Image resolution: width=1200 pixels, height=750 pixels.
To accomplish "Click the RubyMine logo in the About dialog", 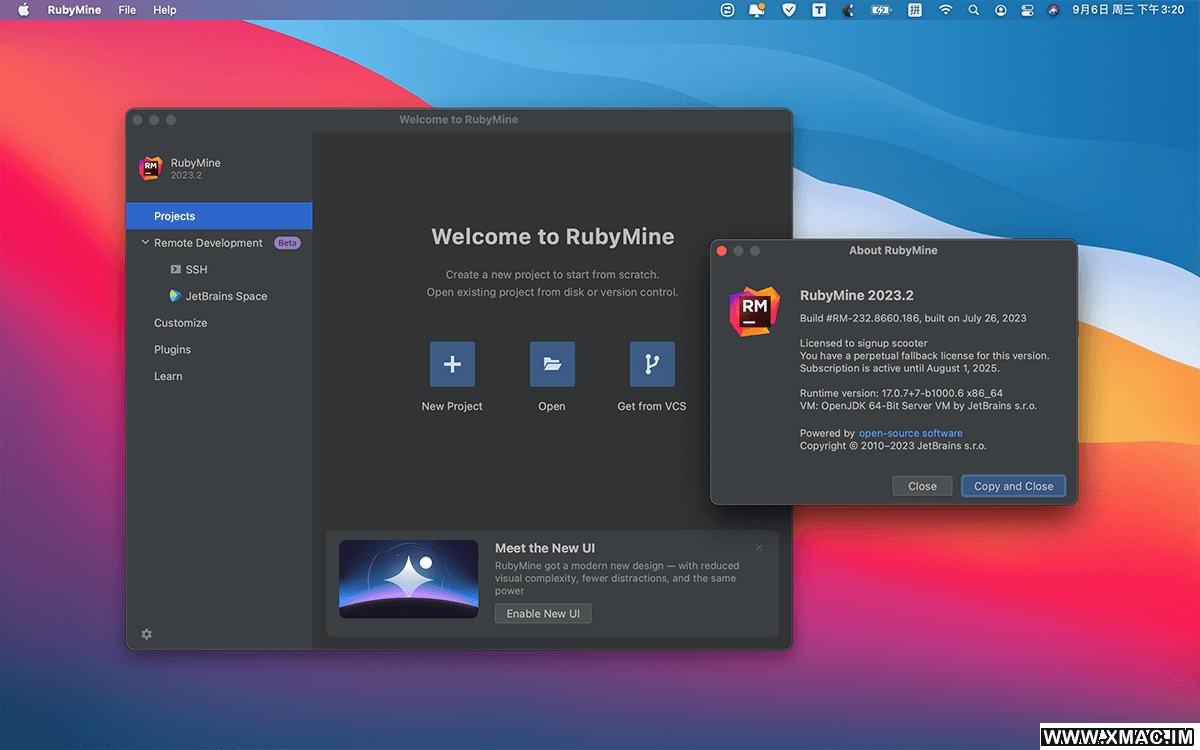I will pos(753,311).
